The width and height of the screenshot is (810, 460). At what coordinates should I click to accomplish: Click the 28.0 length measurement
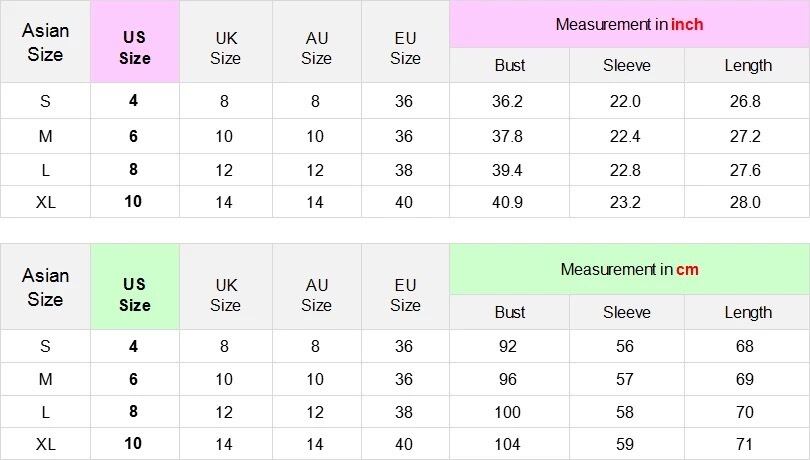pyautogui.click(x=745, y=202)
